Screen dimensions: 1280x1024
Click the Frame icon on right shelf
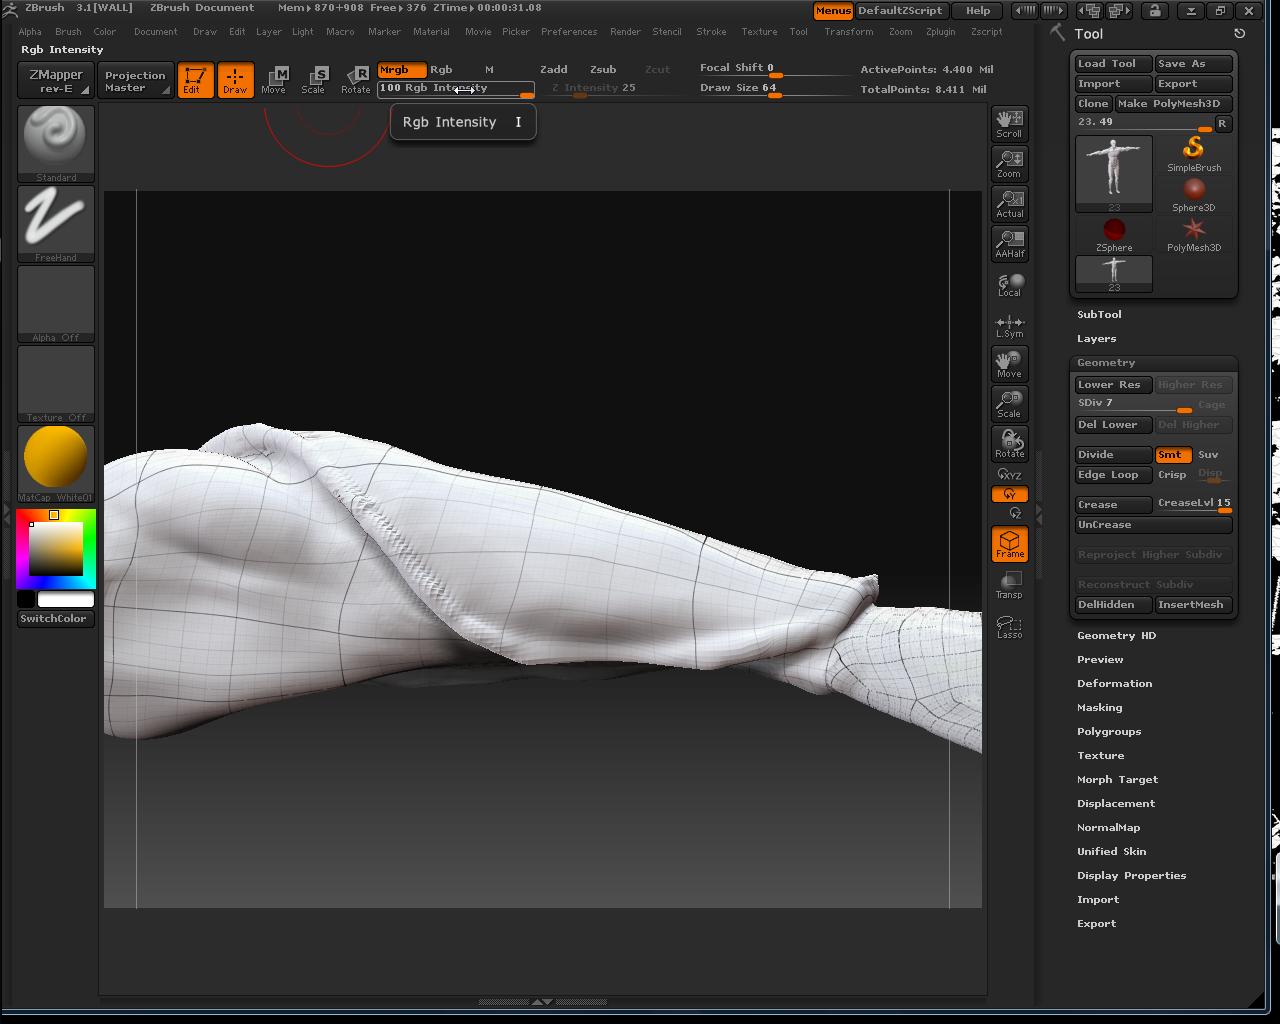[1009, 544]
